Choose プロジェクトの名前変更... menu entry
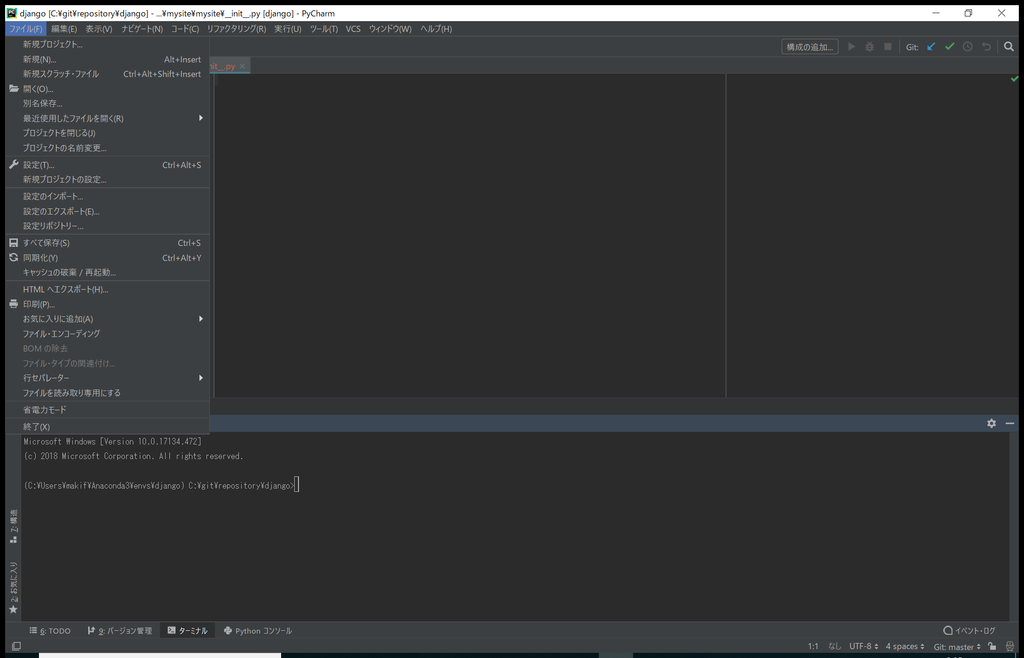Viewport: 1024px width, 658px height. [x=107, y=148]
